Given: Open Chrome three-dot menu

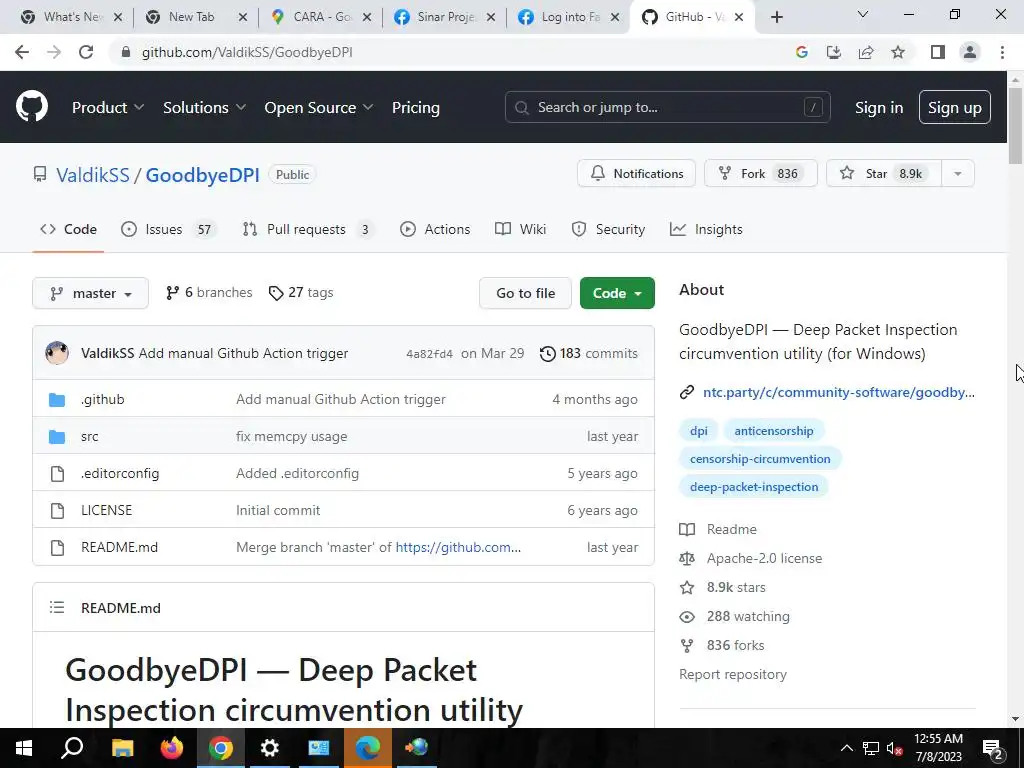Looking at the screenshot, I should pyautogui.click(x=1002, y=52).
